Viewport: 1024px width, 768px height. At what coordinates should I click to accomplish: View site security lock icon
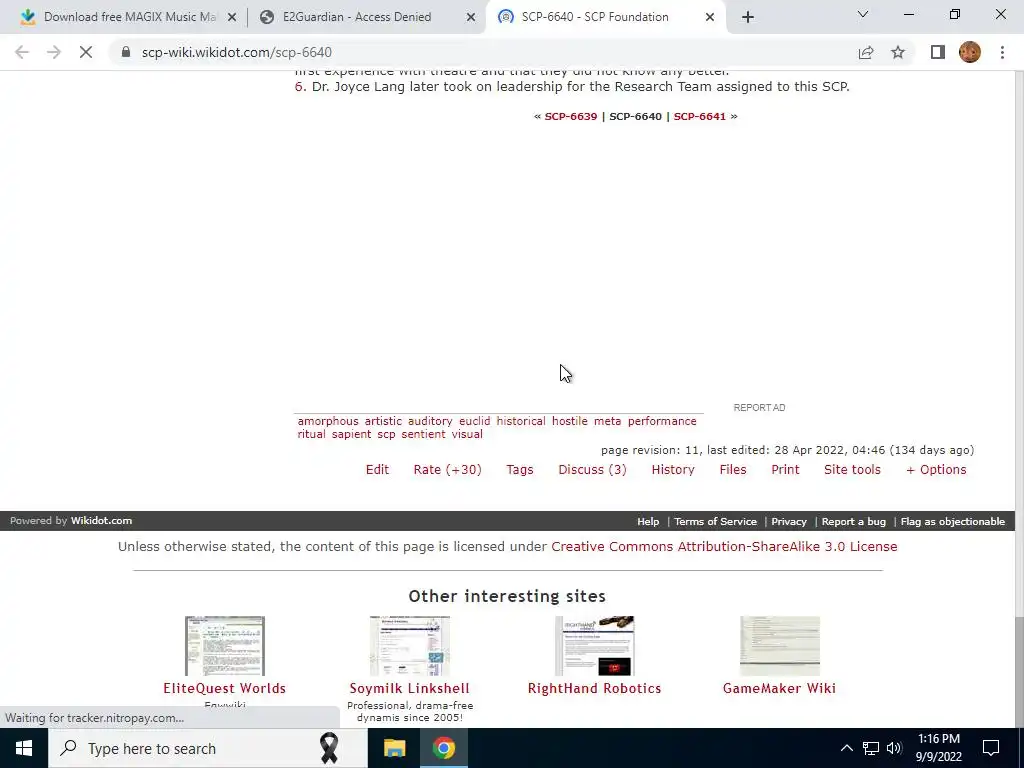[x=126, y=52]
